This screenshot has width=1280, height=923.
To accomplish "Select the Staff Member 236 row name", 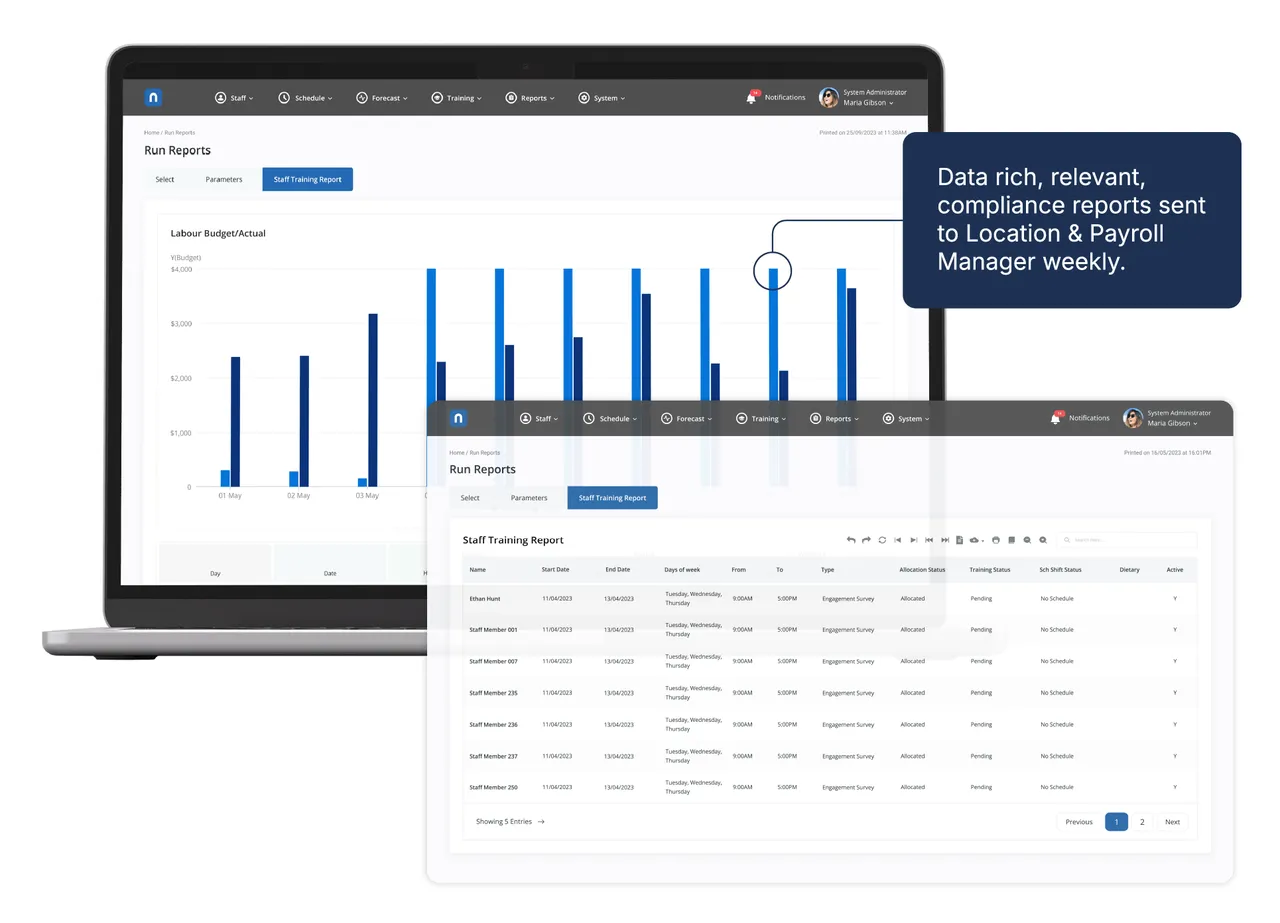I will click(x=493, y=724).
